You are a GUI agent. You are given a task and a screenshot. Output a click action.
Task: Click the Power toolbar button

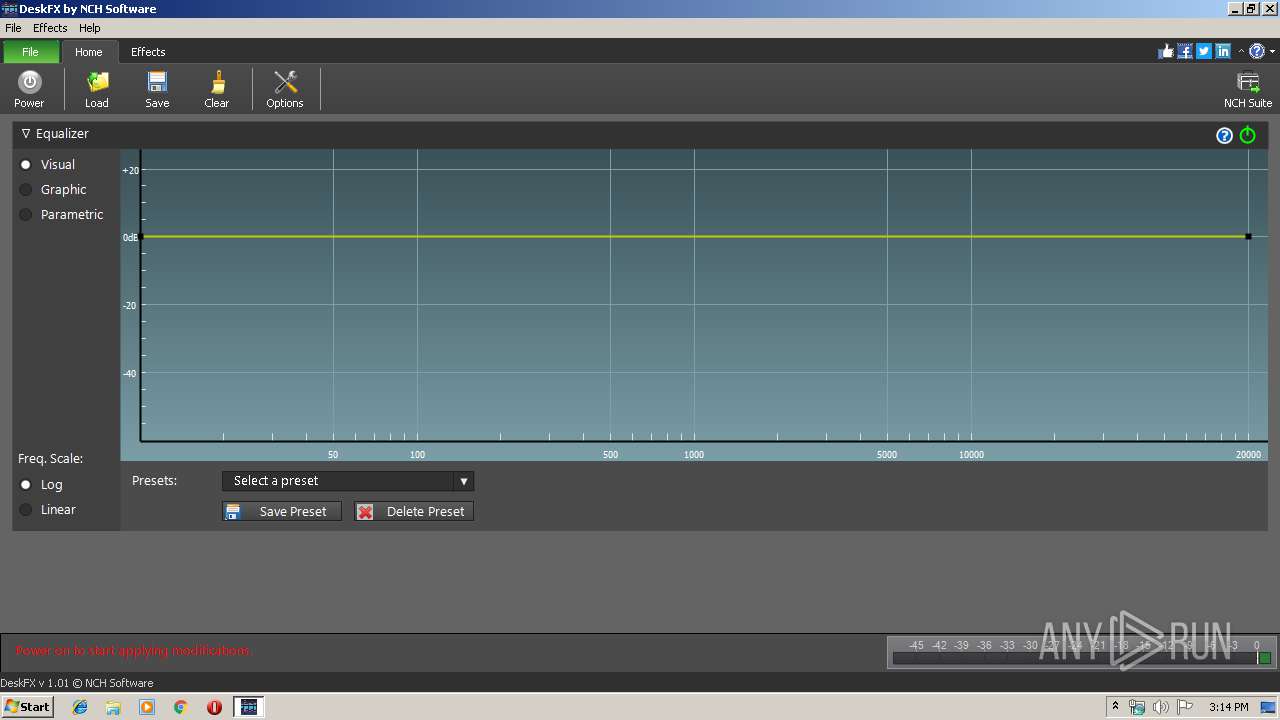point(29,89)
